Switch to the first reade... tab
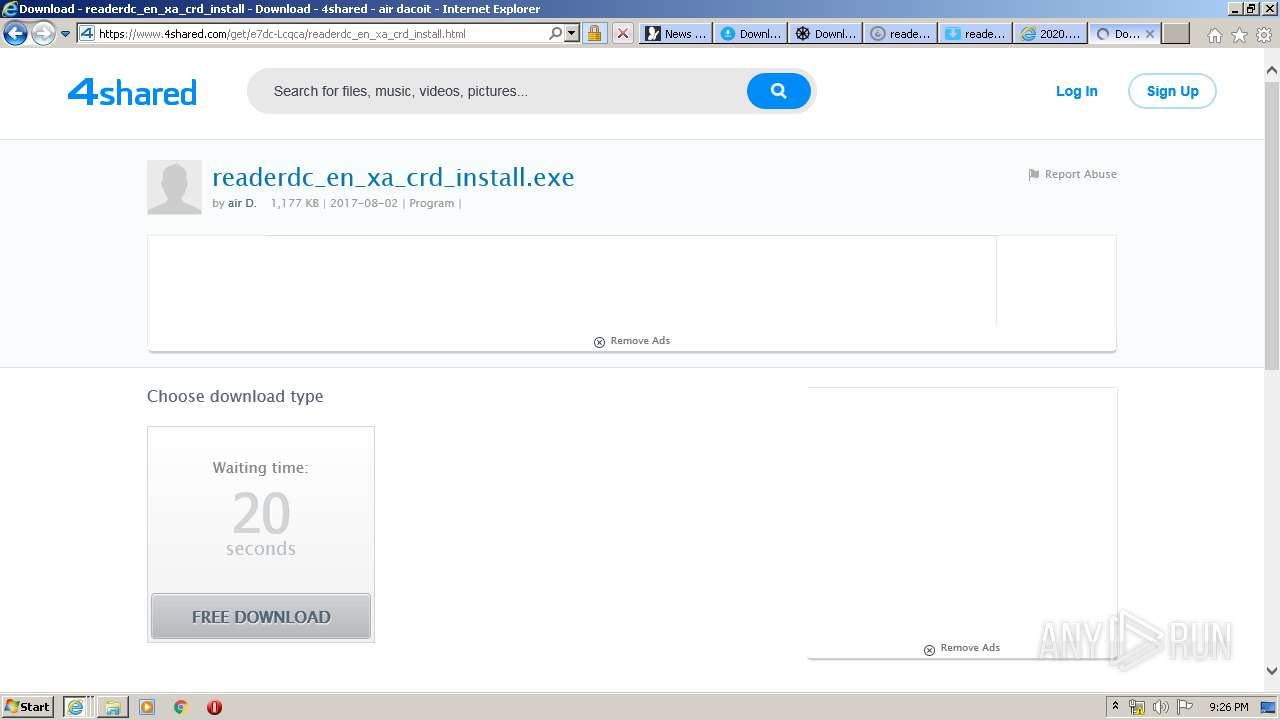 (900, 33)
